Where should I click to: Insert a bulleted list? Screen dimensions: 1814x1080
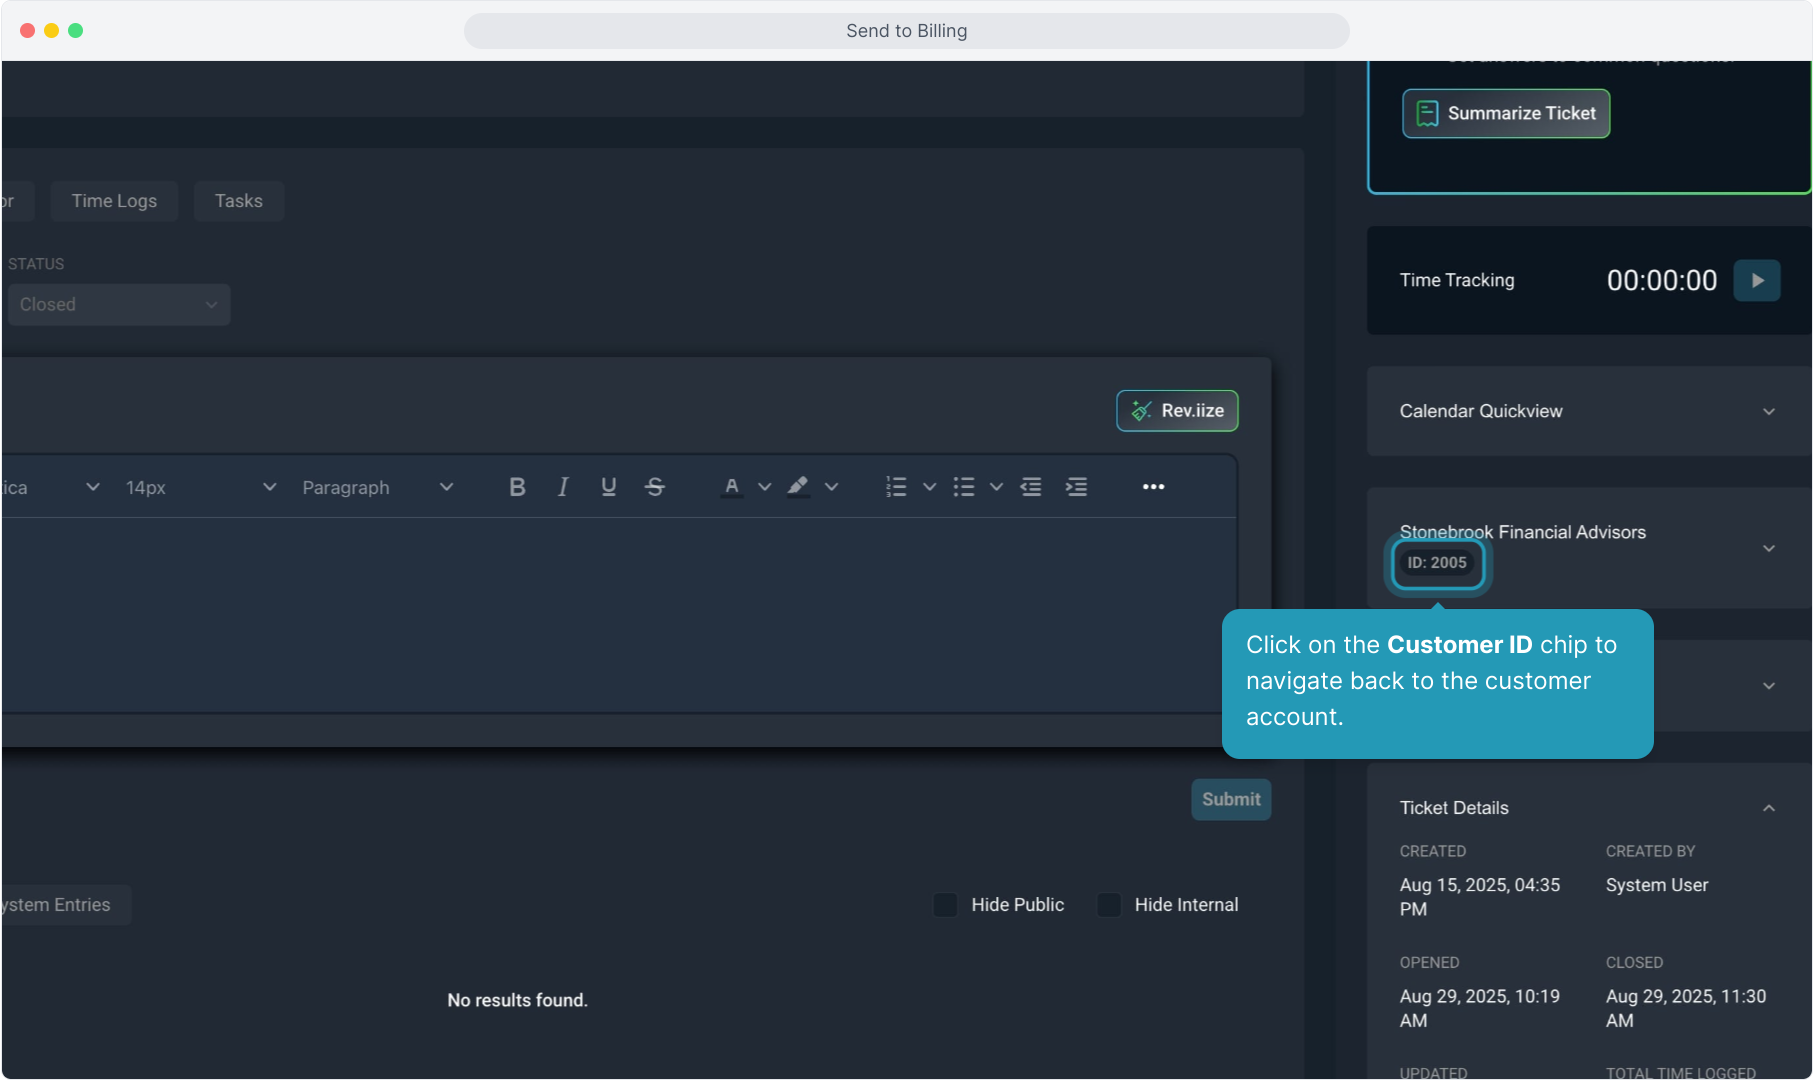pyautogui.click(x=964, y=487)
